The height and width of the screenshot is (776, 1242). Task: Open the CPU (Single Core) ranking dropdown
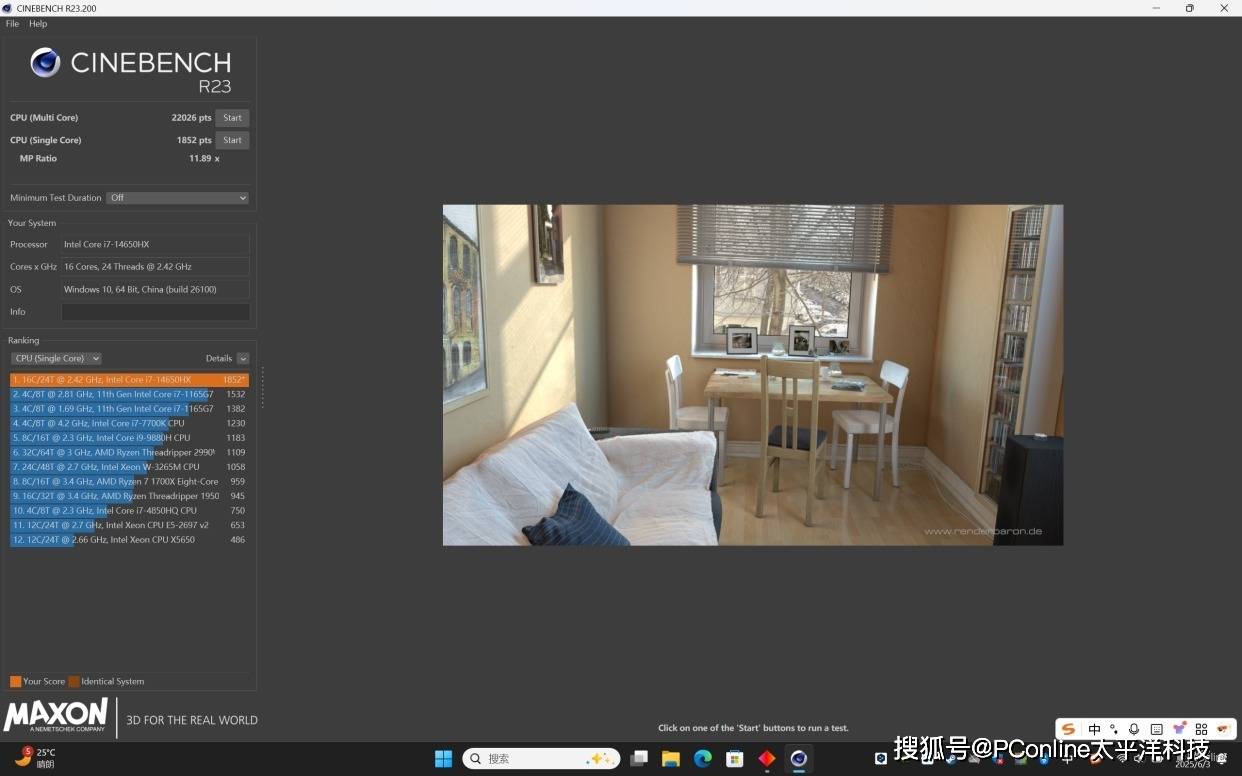[56, 359]
